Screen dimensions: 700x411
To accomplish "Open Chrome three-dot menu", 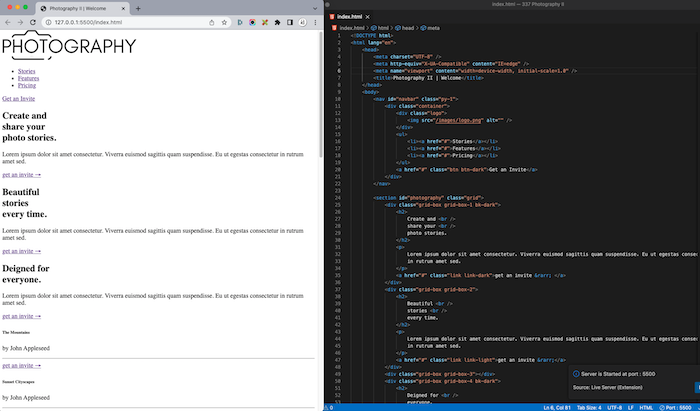I will (315, 22).
